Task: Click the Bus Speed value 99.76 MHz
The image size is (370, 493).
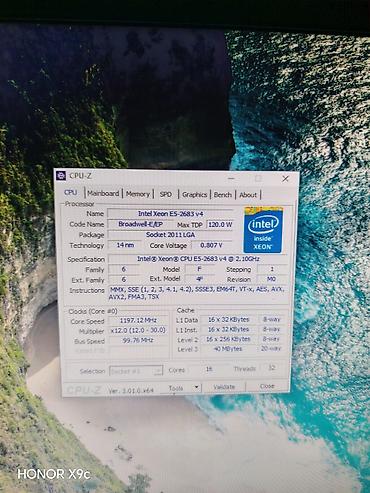Action: point(138,340)
